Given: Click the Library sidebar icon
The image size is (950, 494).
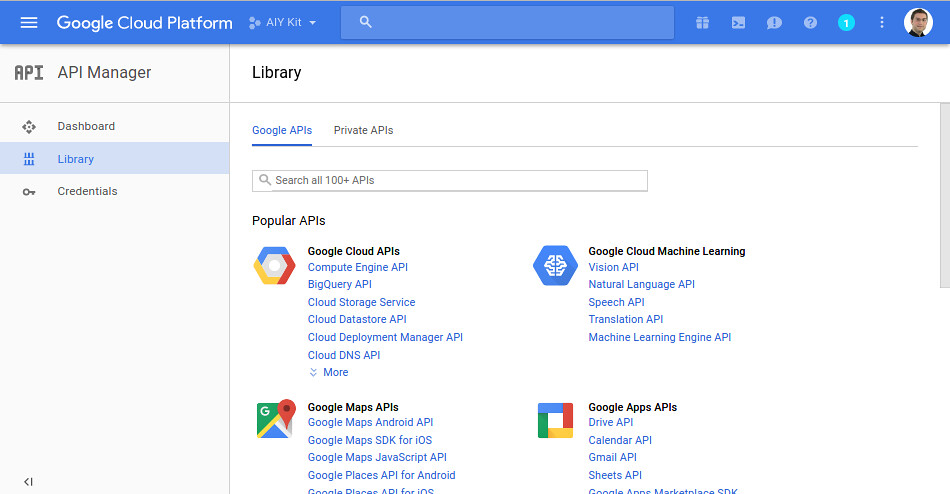Looking at the screenshot, I should (28, 159).
